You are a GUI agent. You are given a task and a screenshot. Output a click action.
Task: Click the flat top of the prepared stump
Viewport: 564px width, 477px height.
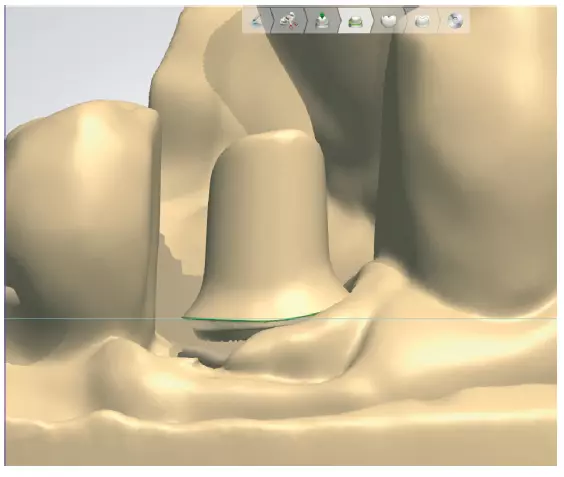(x=270, y=138)
